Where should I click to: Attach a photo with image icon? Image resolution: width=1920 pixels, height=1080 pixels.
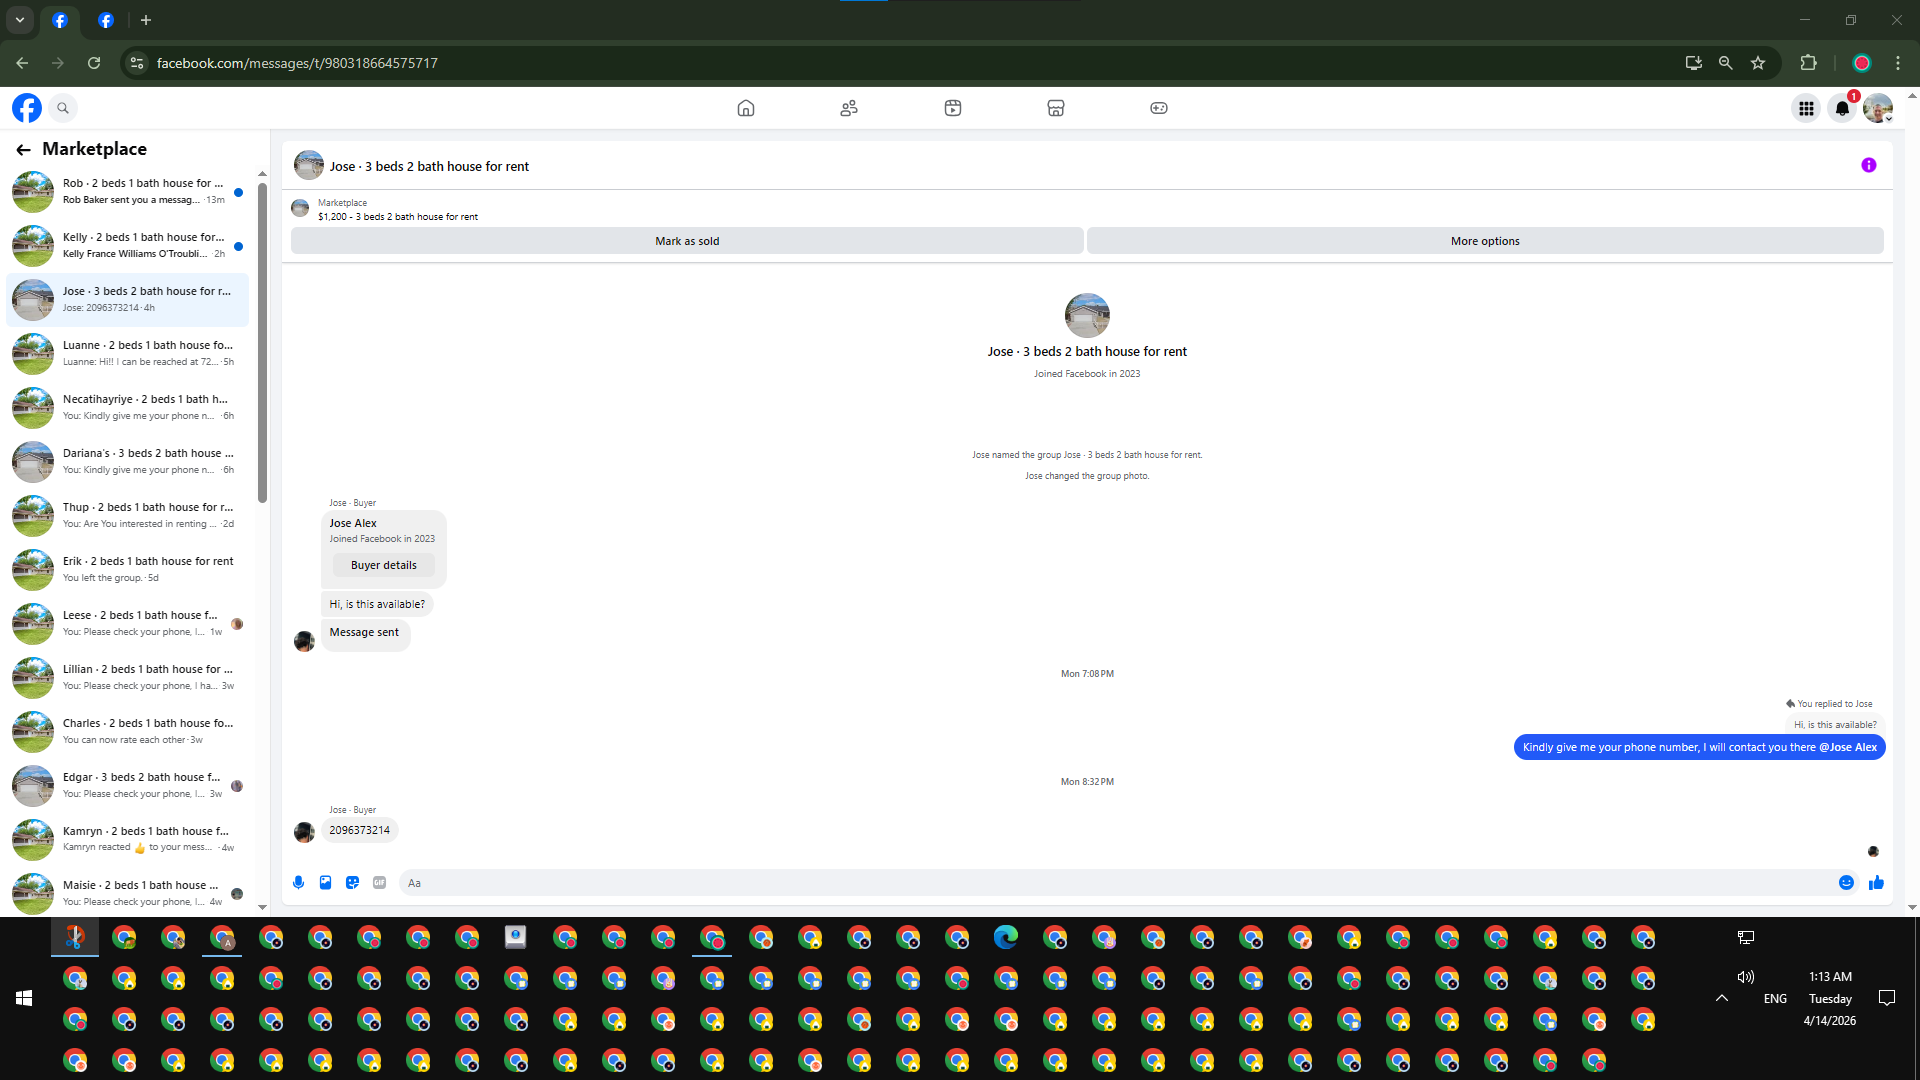(325, 882)
